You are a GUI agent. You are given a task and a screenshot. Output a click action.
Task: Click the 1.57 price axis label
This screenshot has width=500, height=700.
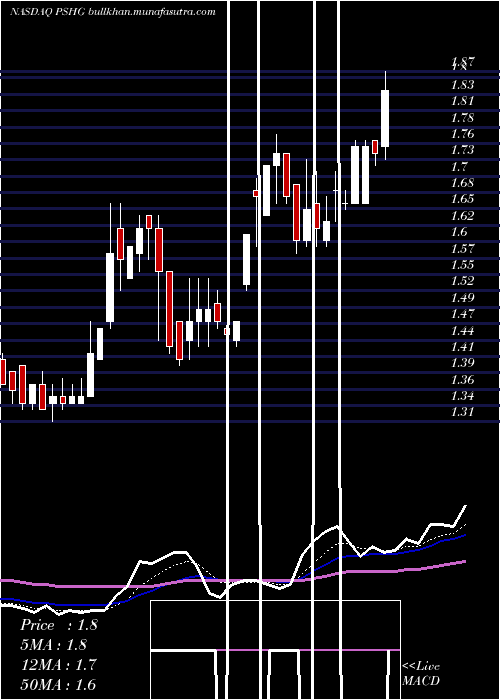[462, 248]
